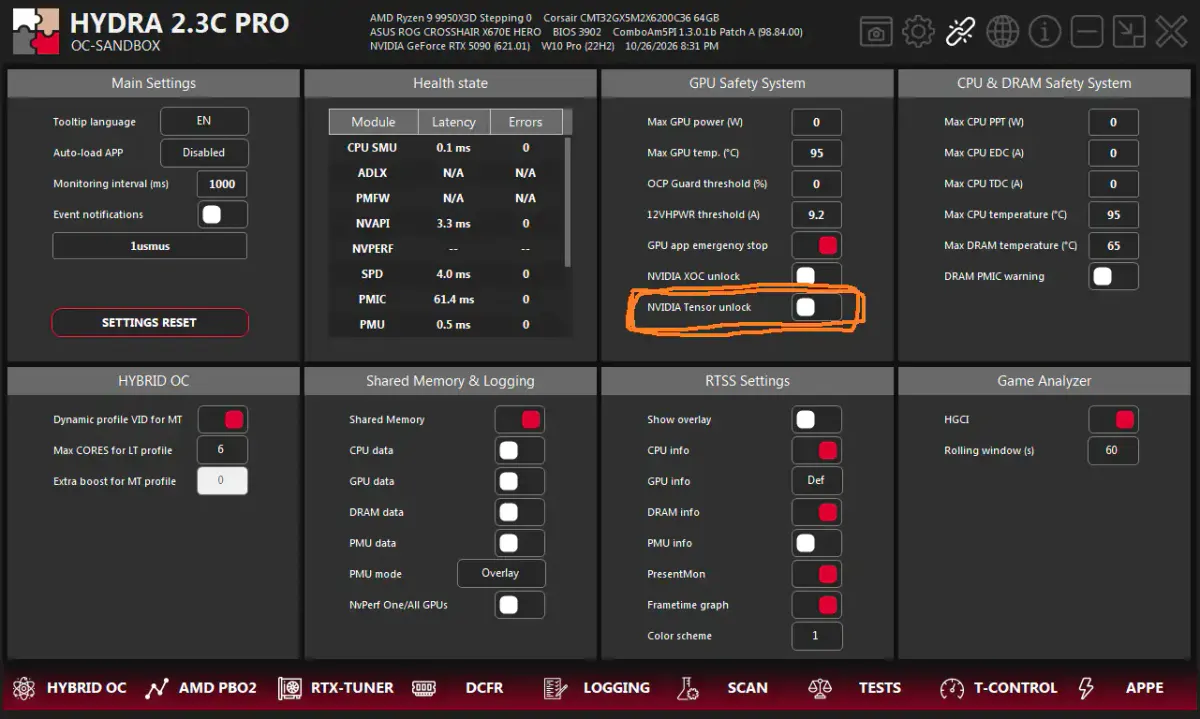Screen dimensions: 1200x719
Task: Enable Show overlay in RTSS Settings
Action: pos(816,419)
